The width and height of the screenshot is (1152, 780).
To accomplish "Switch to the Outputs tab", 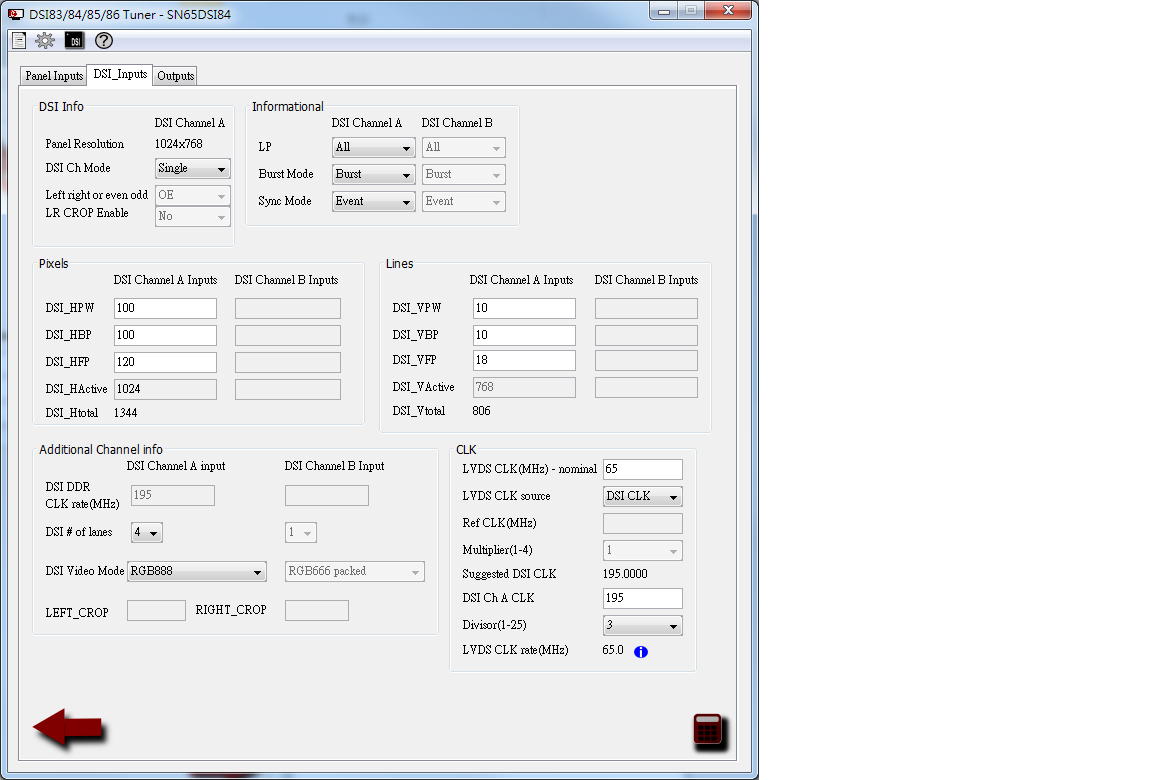I will pos(175,75).
